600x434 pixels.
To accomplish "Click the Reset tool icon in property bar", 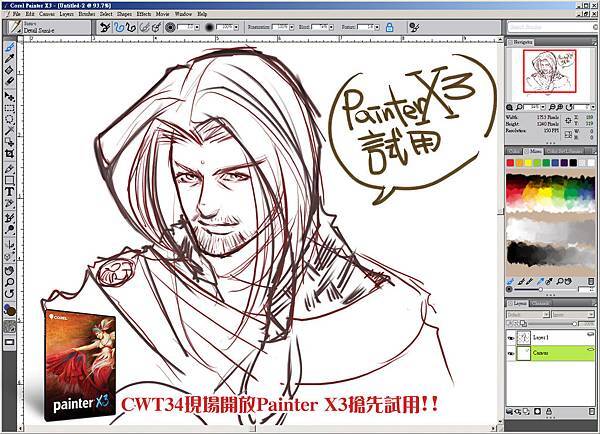I will coord(105,28).
